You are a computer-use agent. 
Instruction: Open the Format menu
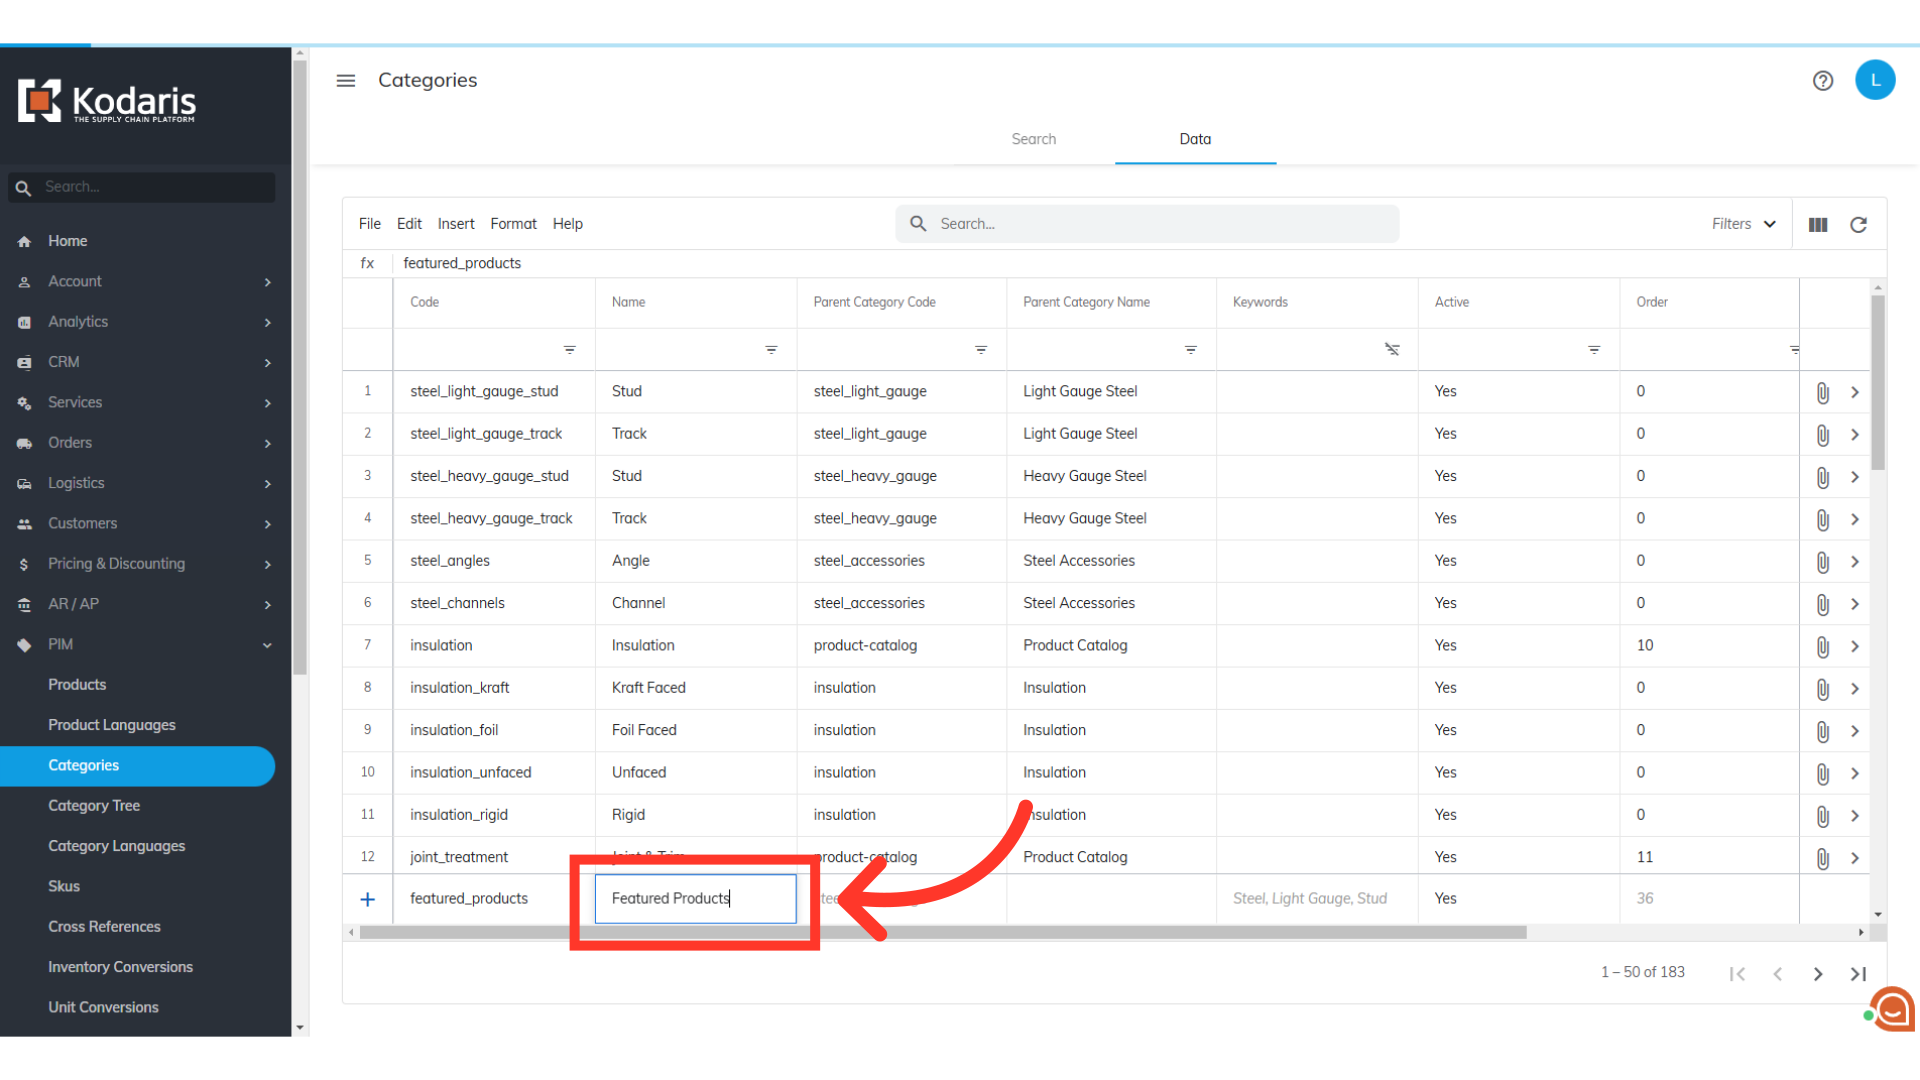tap(513, 224)
